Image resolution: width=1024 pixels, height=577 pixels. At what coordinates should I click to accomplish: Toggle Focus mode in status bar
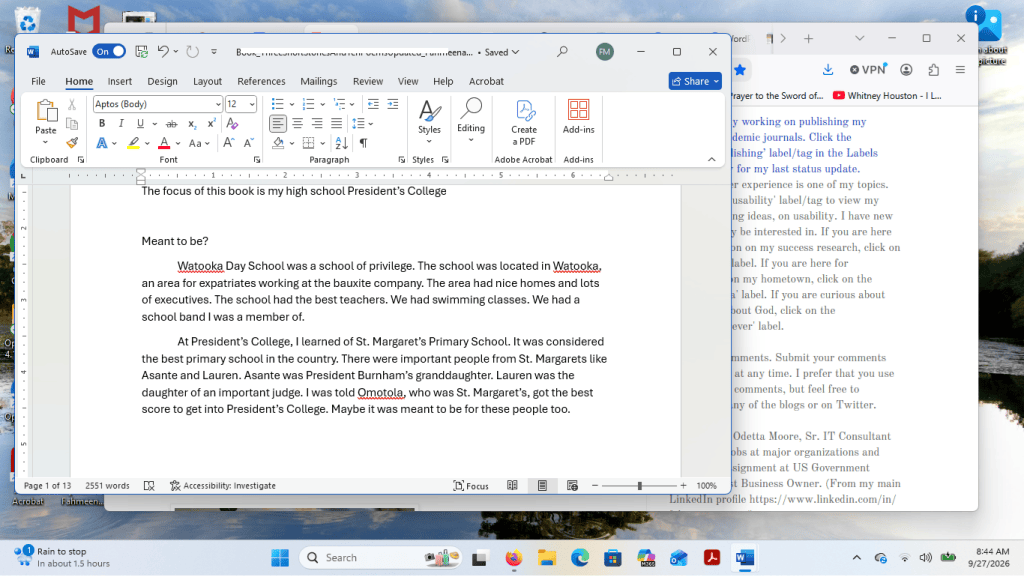tap(471, 486)
